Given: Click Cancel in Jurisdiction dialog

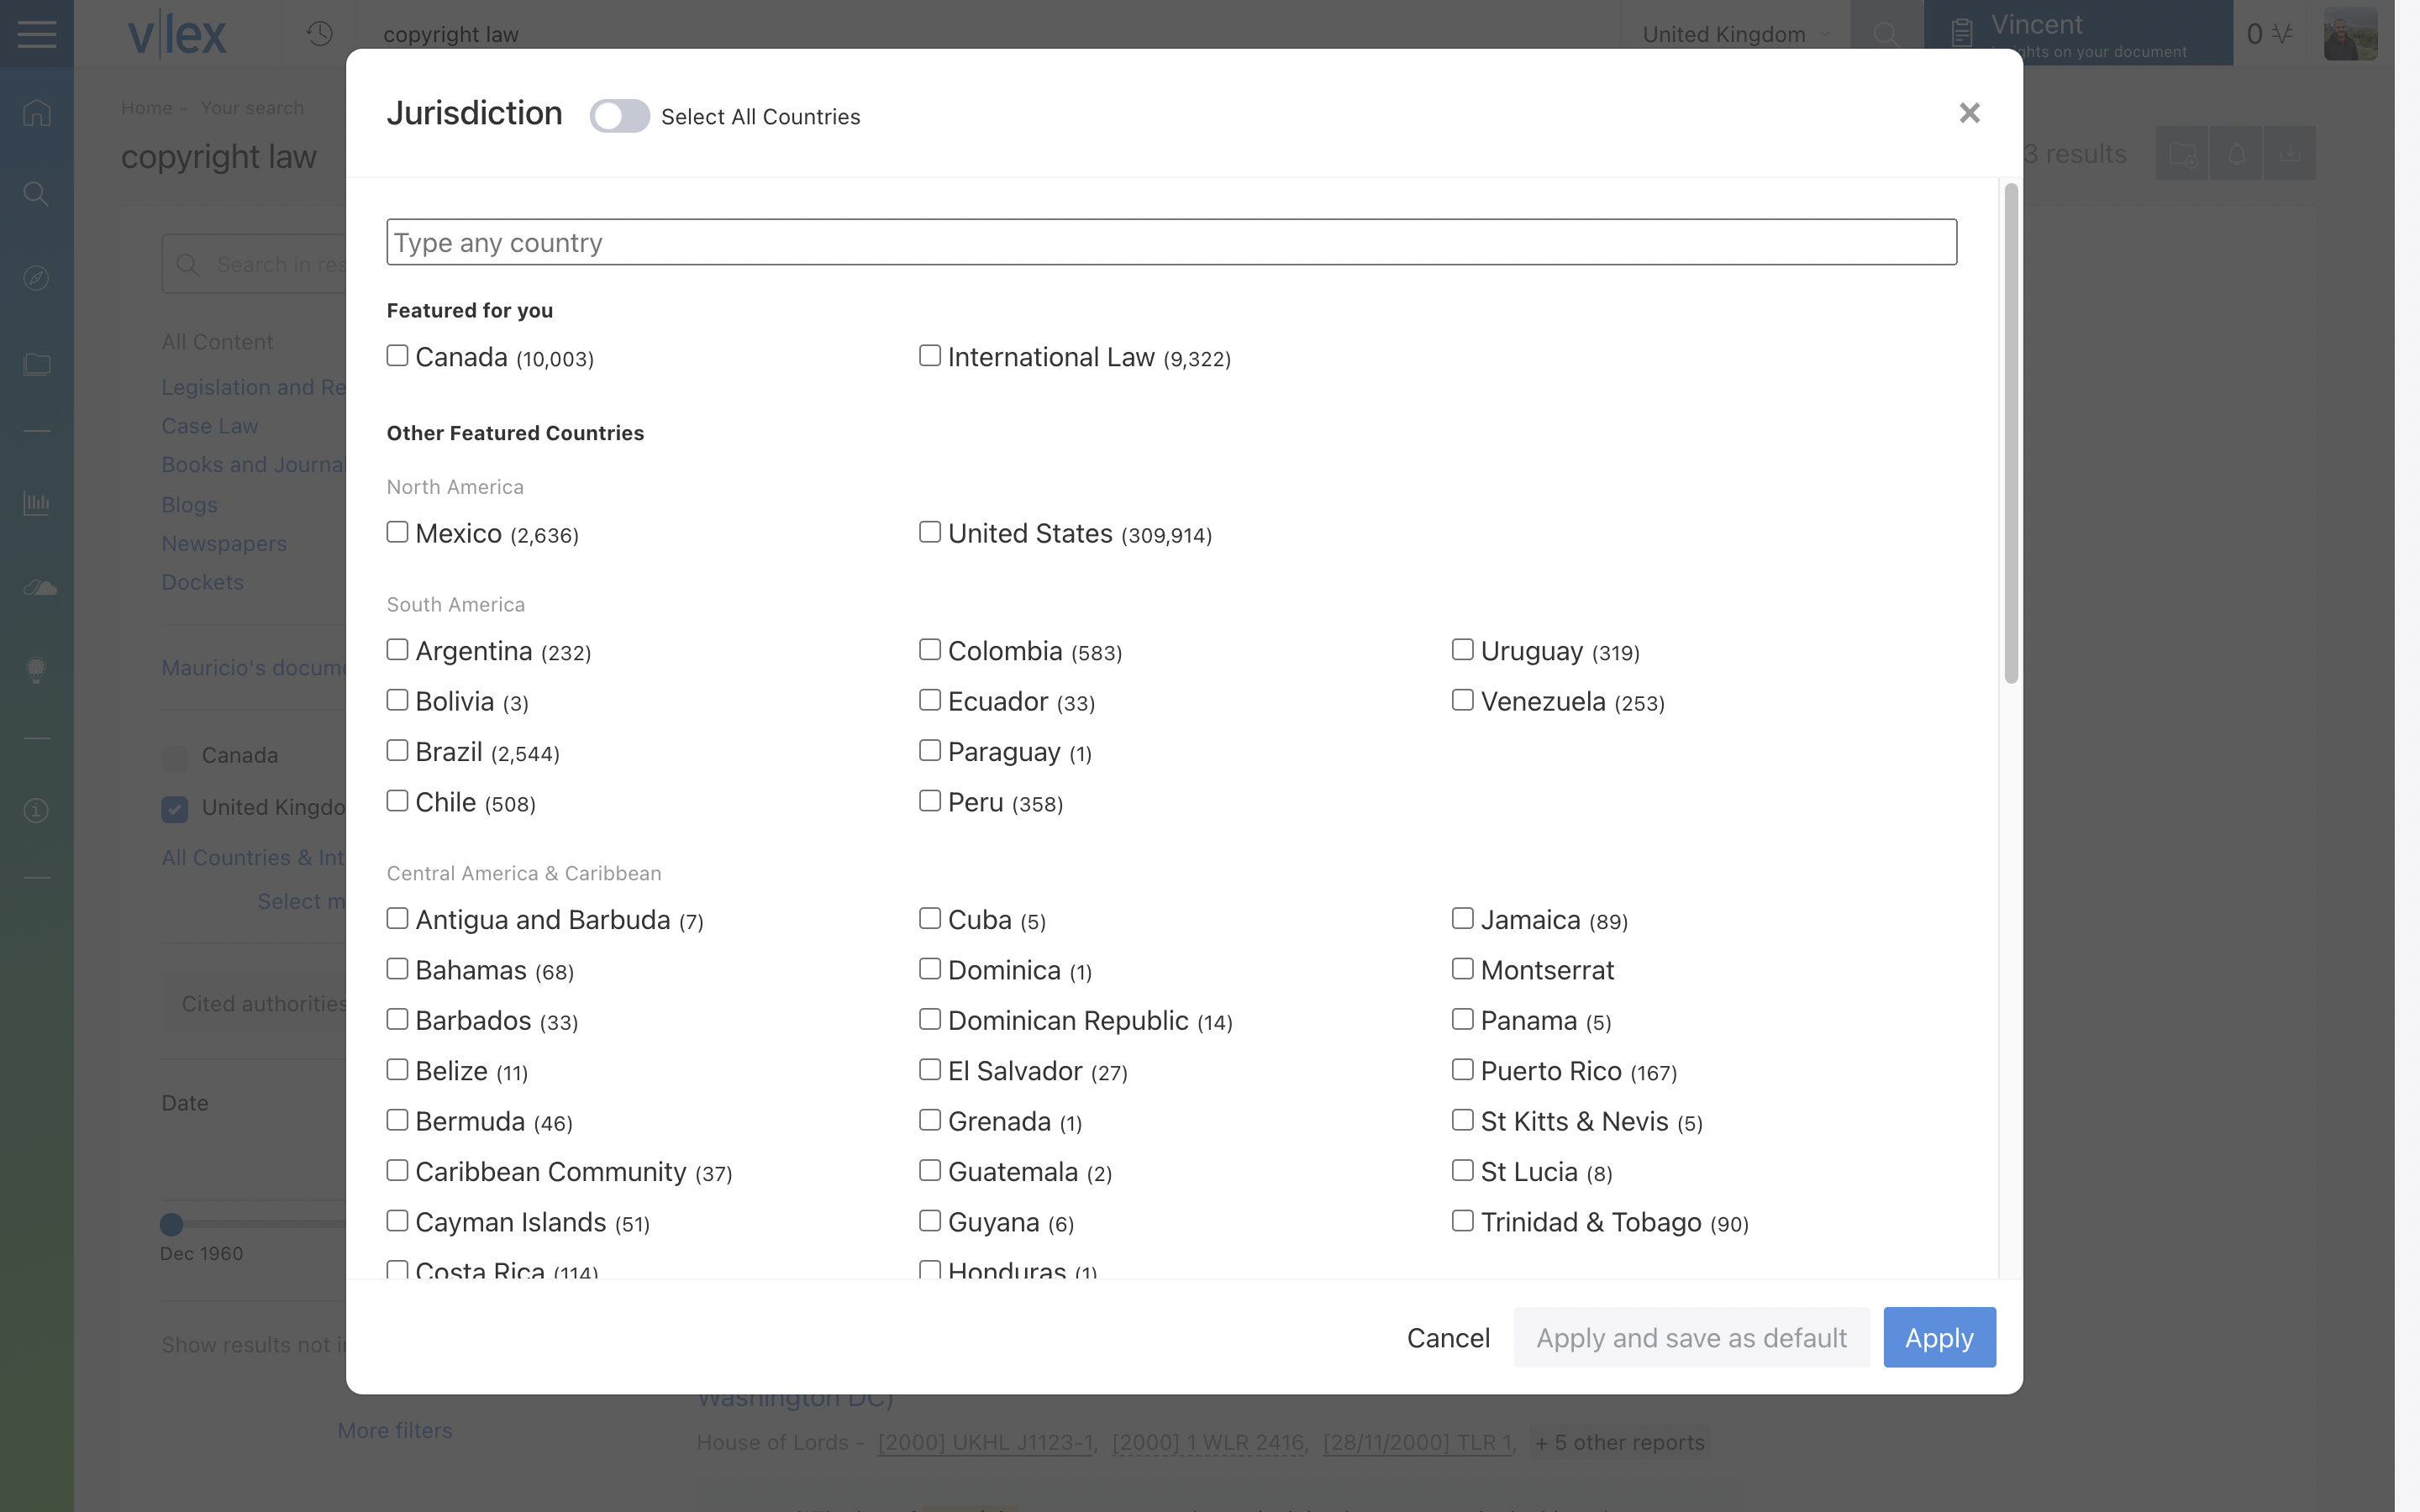Looking at the screenshot, I should tap(1448, 1338).
